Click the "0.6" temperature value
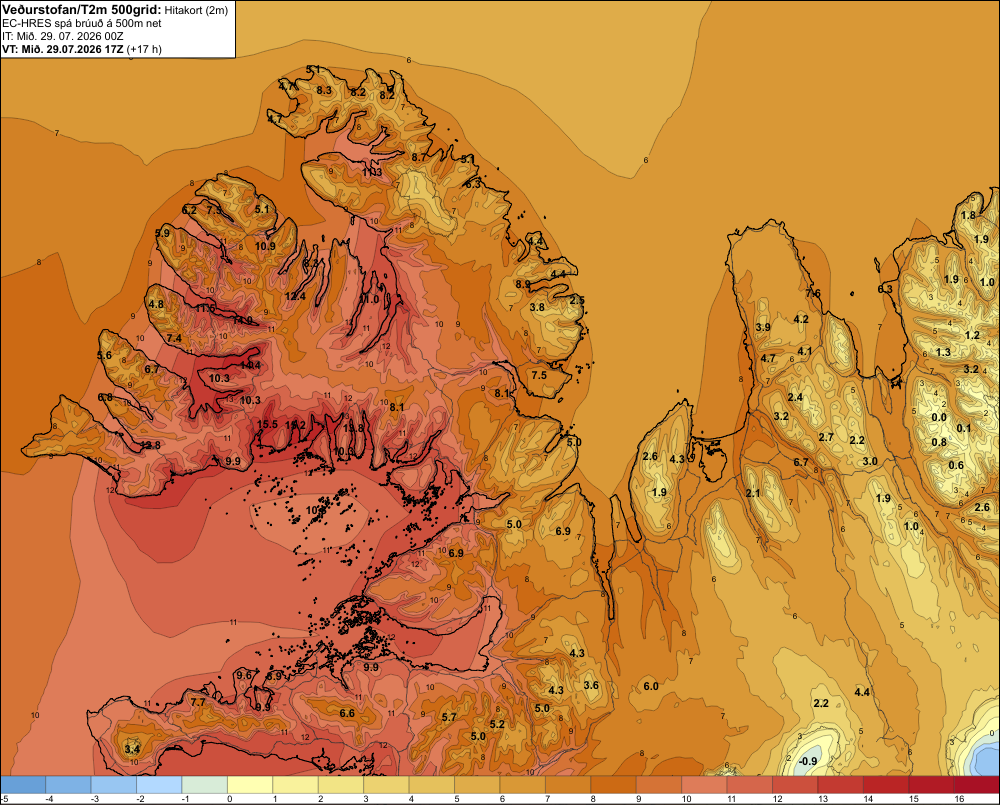The height and width of the screenshot is (805, 1000). click(x=956, y=465)
